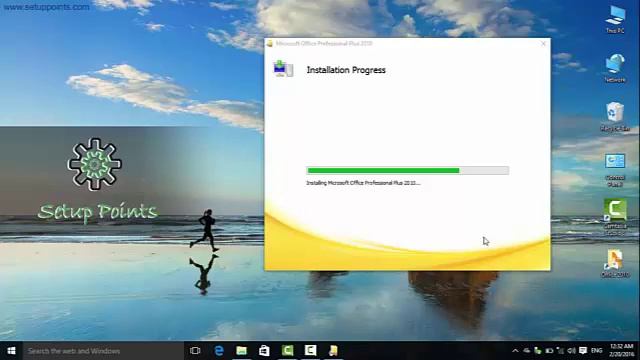Open the Recycle Bin desktop icon
The image size is (640, 360).
[615, 116]
